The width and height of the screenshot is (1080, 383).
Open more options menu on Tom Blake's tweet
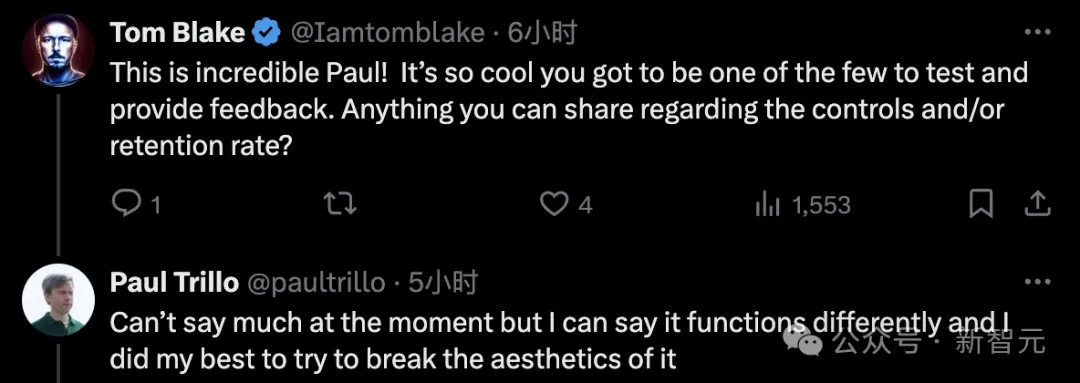pyautogui.click(x=1037, y=32)
